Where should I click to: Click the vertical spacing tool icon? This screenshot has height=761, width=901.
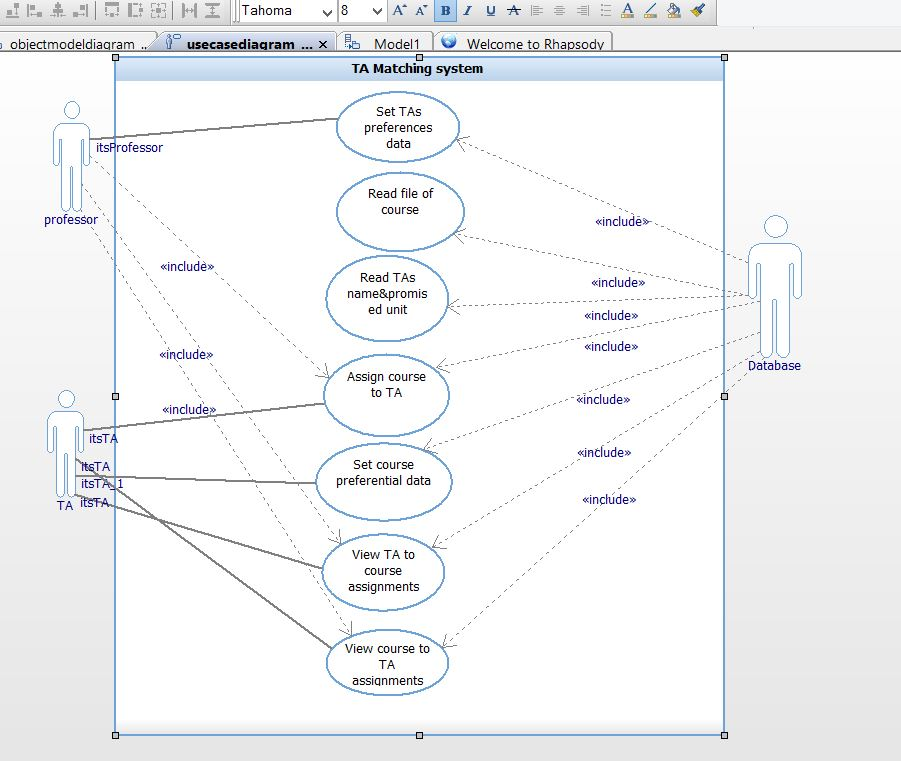pyautogui.click(x=210, y=11)
